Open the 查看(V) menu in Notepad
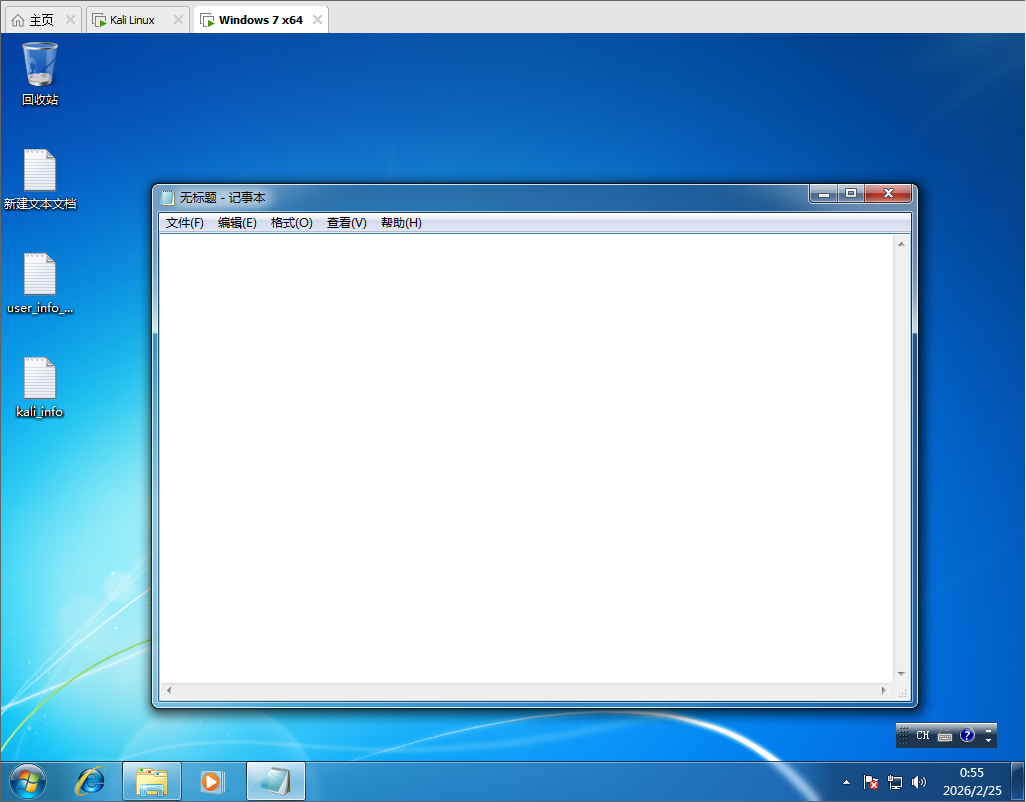Image resolution: width=1026 pixels, height=802 pixels. pyautogui.click(x=347, y=223)
